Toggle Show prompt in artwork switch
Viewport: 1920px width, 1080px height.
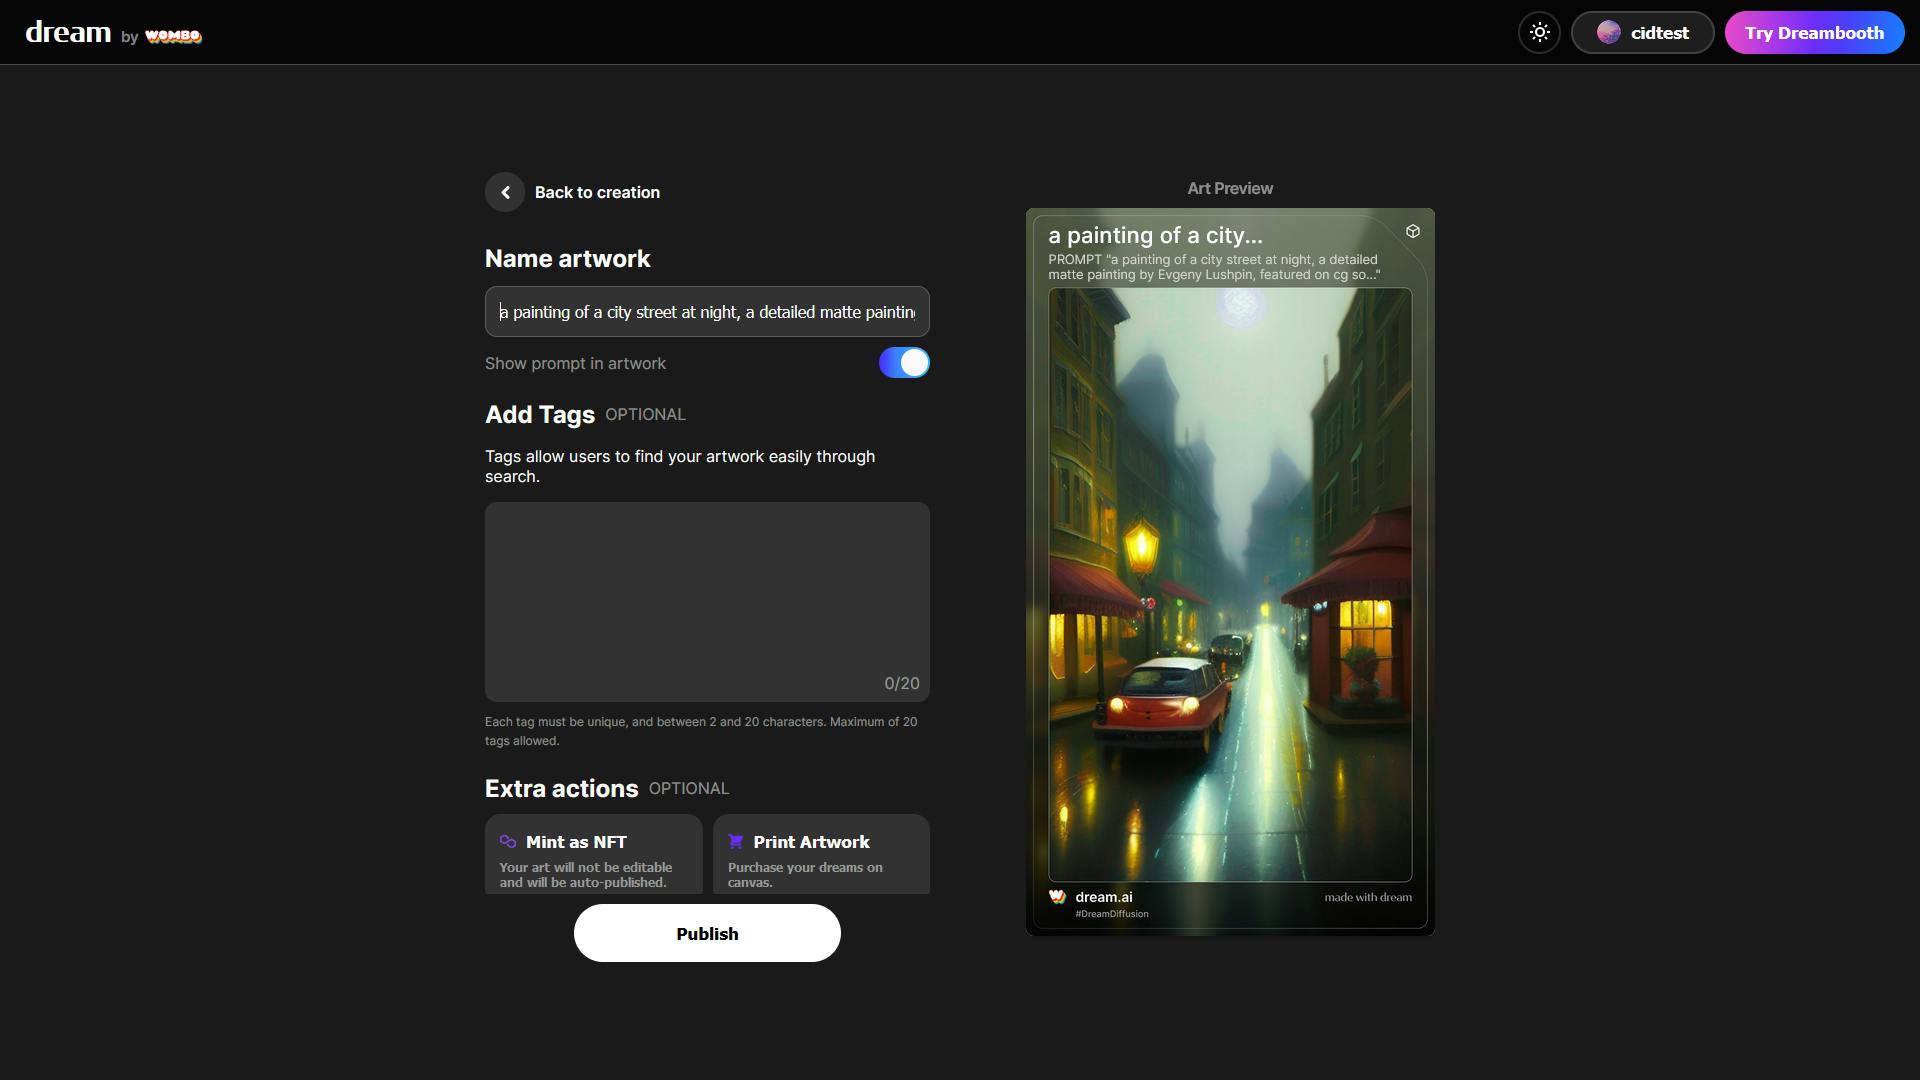tap(903, 363)
